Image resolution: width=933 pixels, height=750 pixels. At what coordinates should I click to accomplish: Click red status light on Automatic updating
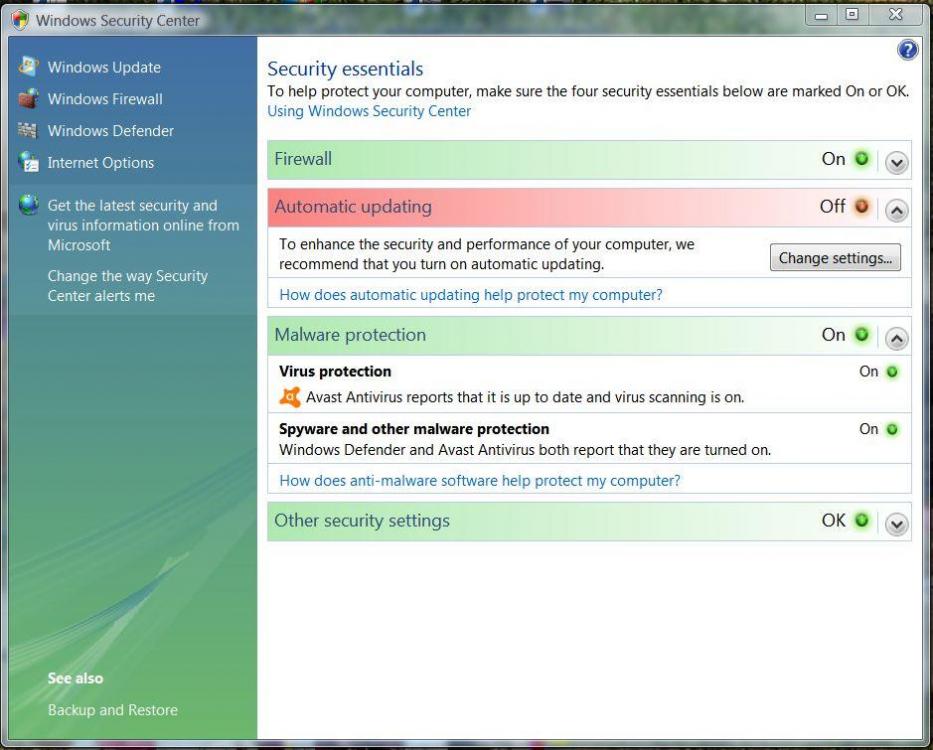861,207
